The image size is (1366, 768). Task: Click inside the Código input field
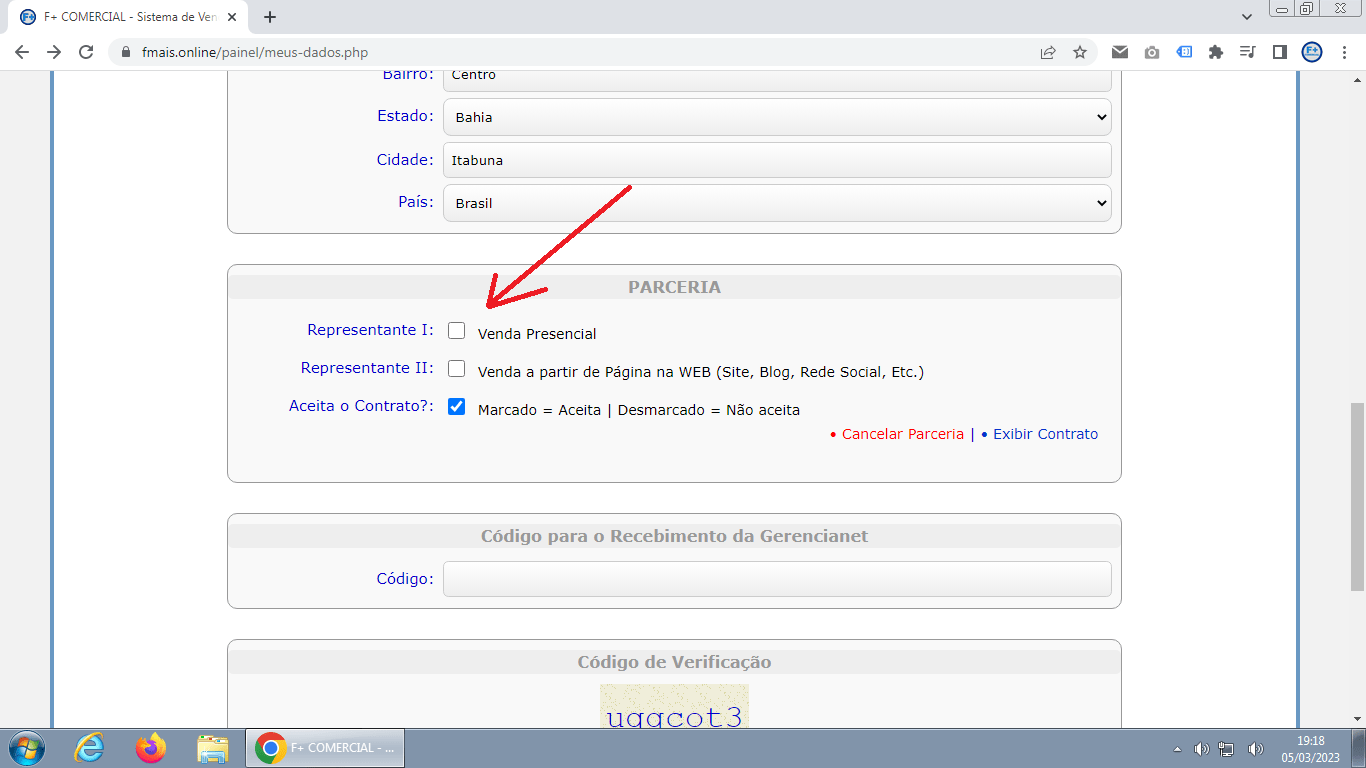pyautogui.click(x=777, y=578)
